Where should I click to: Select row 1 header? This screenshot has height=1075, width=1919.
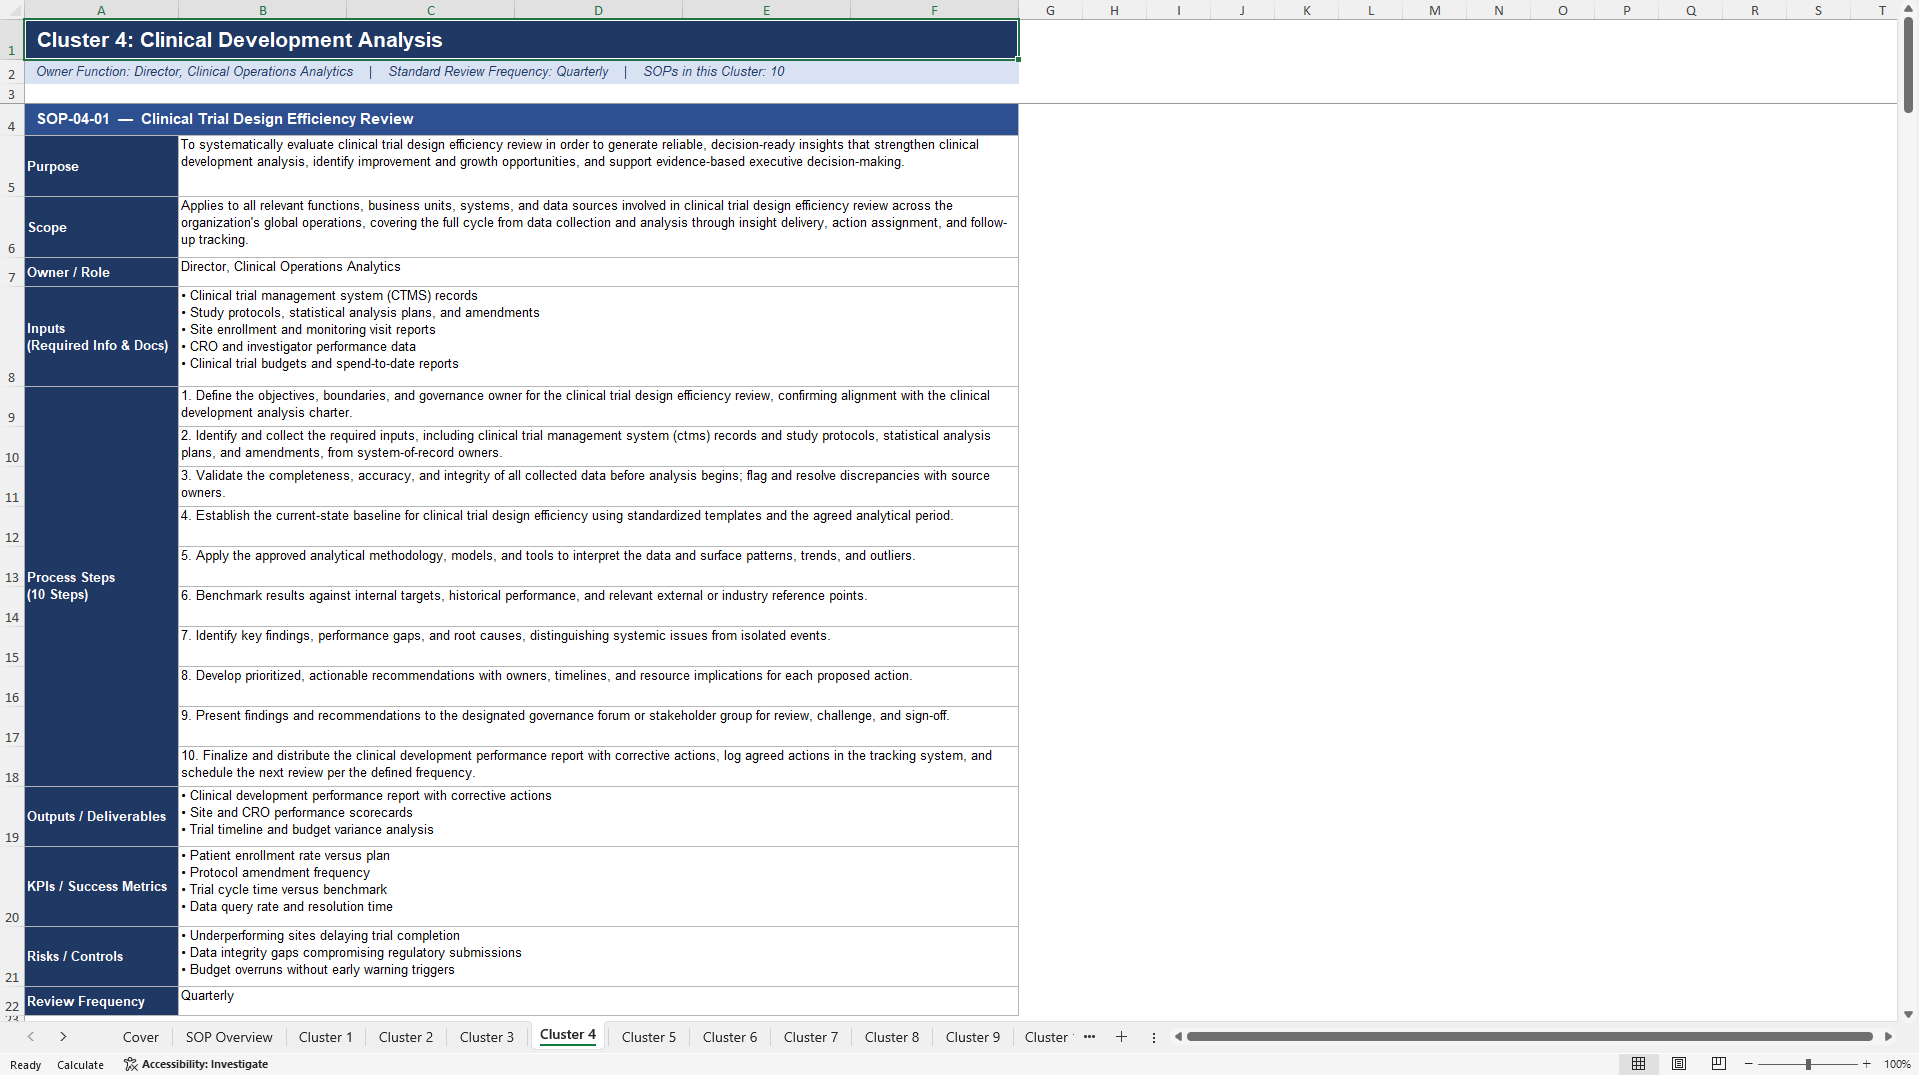(12, 40)
